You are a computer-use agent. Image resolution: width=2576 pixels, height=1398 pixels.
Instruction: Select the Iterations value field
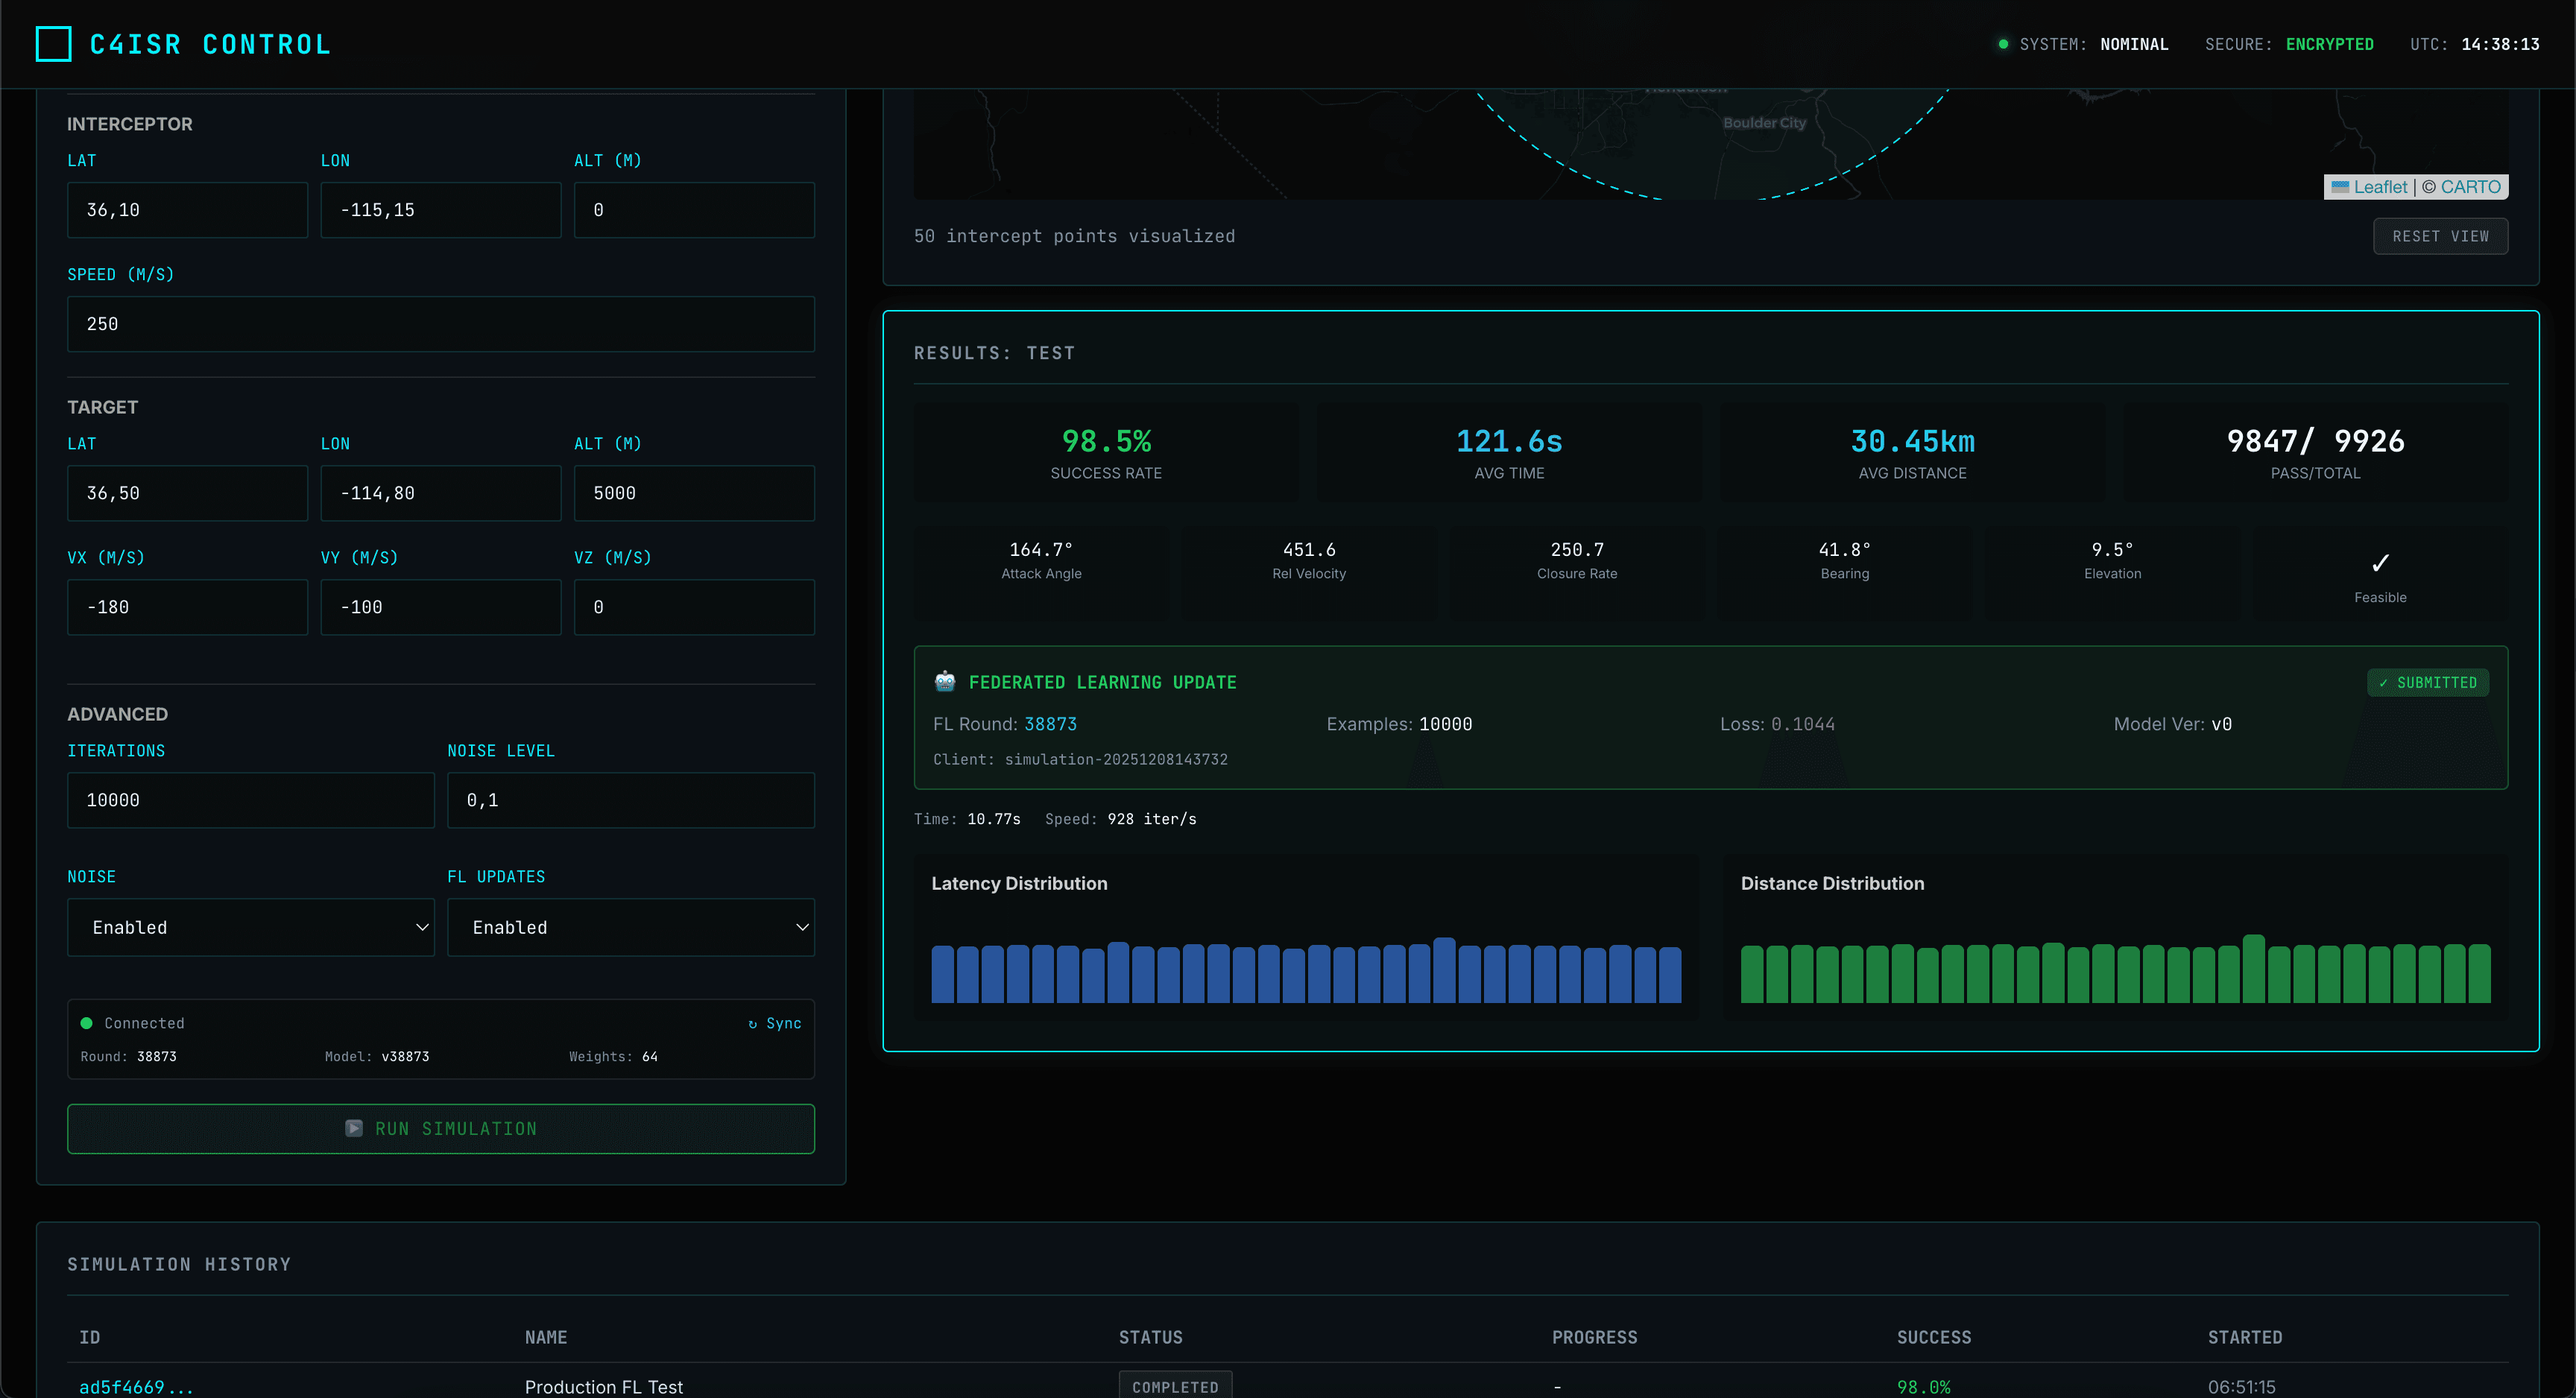[250, 800]
